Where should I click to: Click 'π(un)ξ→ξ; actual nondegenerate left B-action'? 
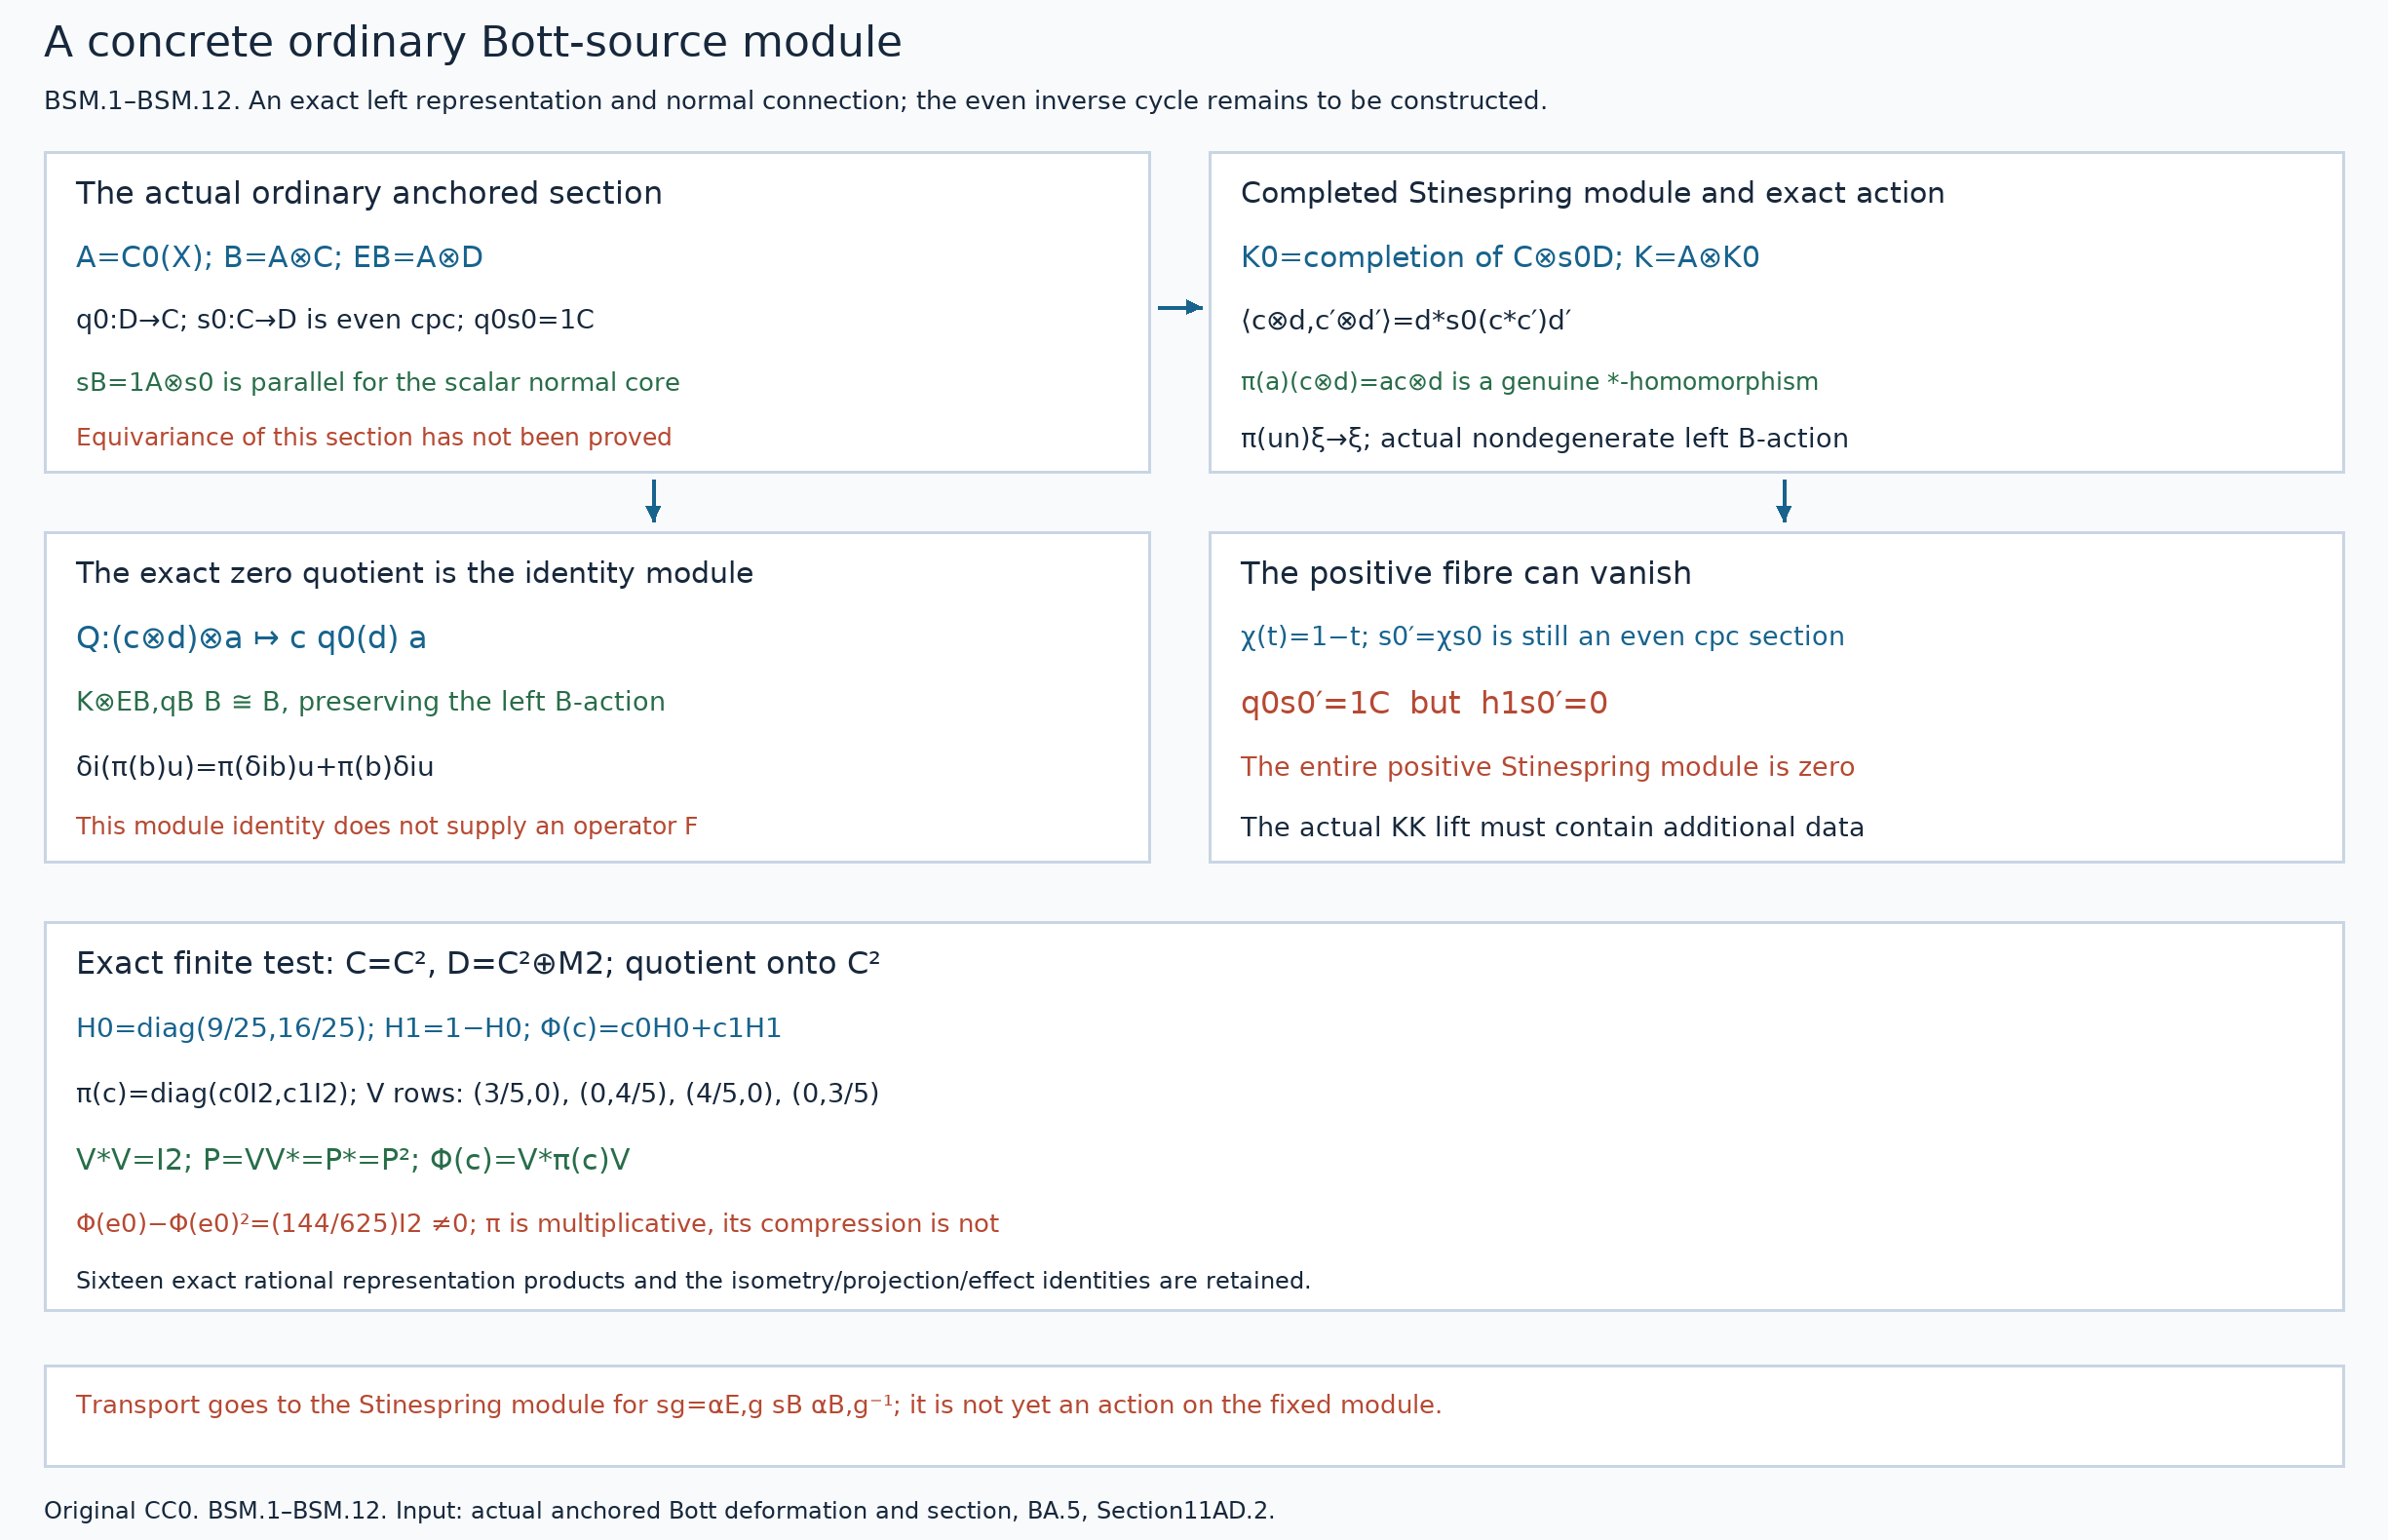(1544, 438)
